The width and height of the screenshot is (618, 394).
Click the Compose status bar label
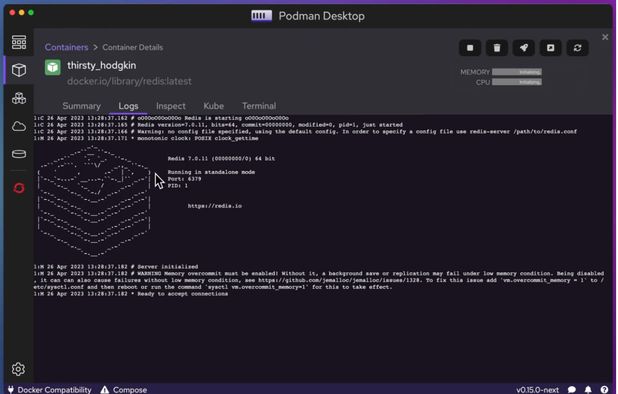(x=130, y=390)
